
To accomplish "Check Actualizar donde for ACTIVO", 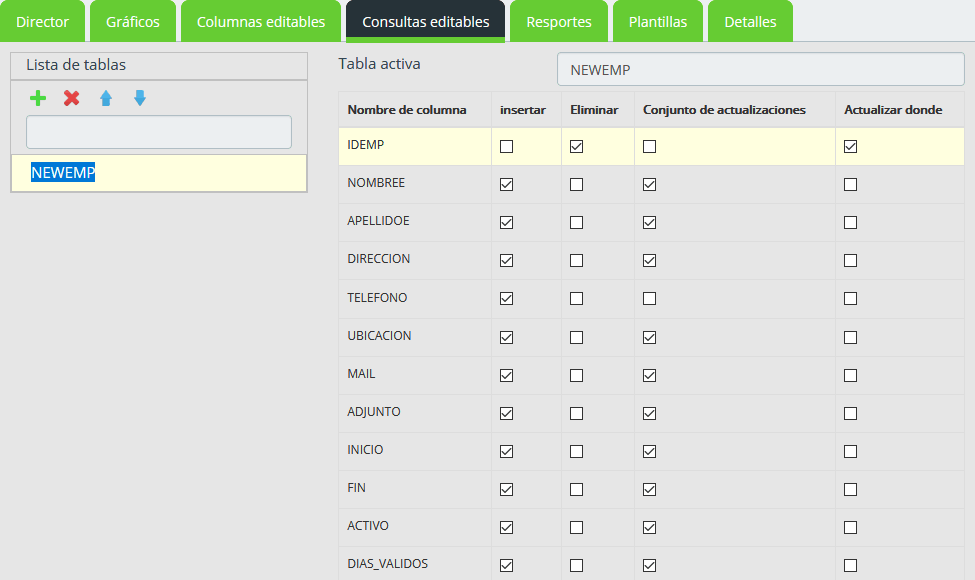I will click(850, 528).
